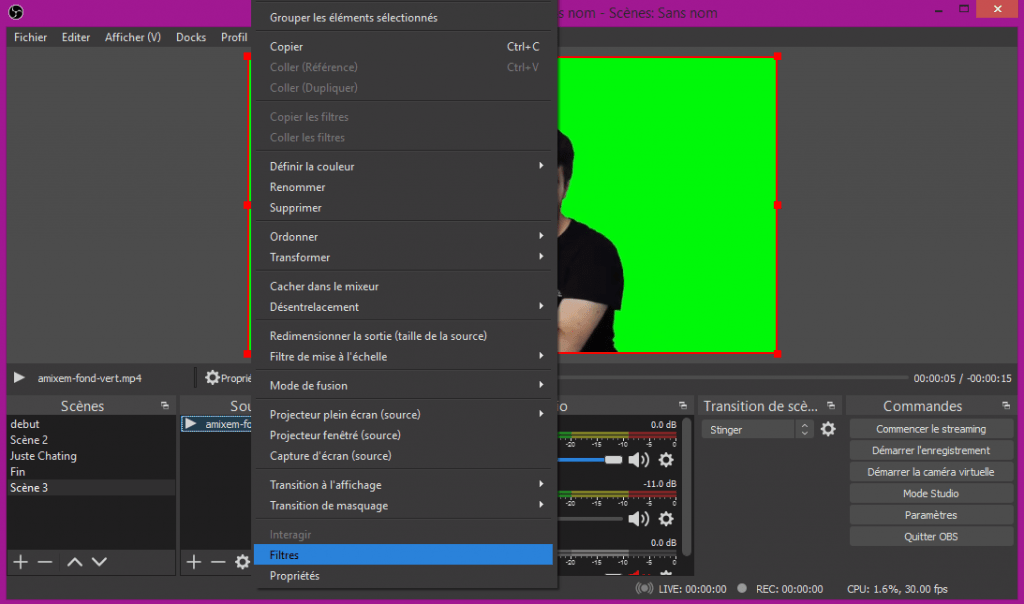The width and height of the screenshot is (1024, 604).
Task: Open the Docks menu in menu bar
Action: point(190,38)
